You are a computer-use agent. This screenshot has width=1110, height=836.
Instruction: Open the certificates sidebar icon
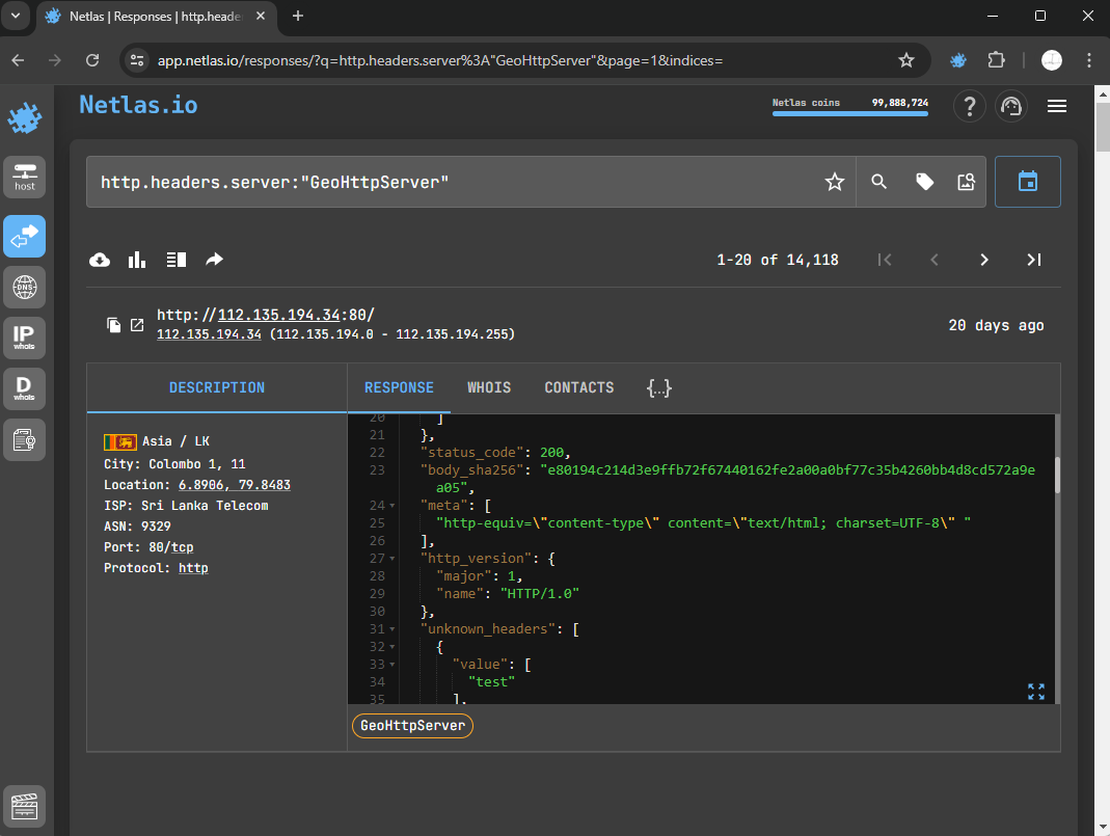coord(24,438)
